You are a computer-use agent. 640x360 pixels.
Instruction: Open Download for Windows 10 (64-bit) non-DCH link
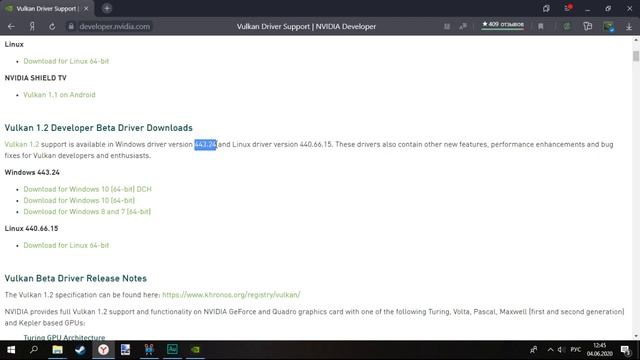point(79,200)
